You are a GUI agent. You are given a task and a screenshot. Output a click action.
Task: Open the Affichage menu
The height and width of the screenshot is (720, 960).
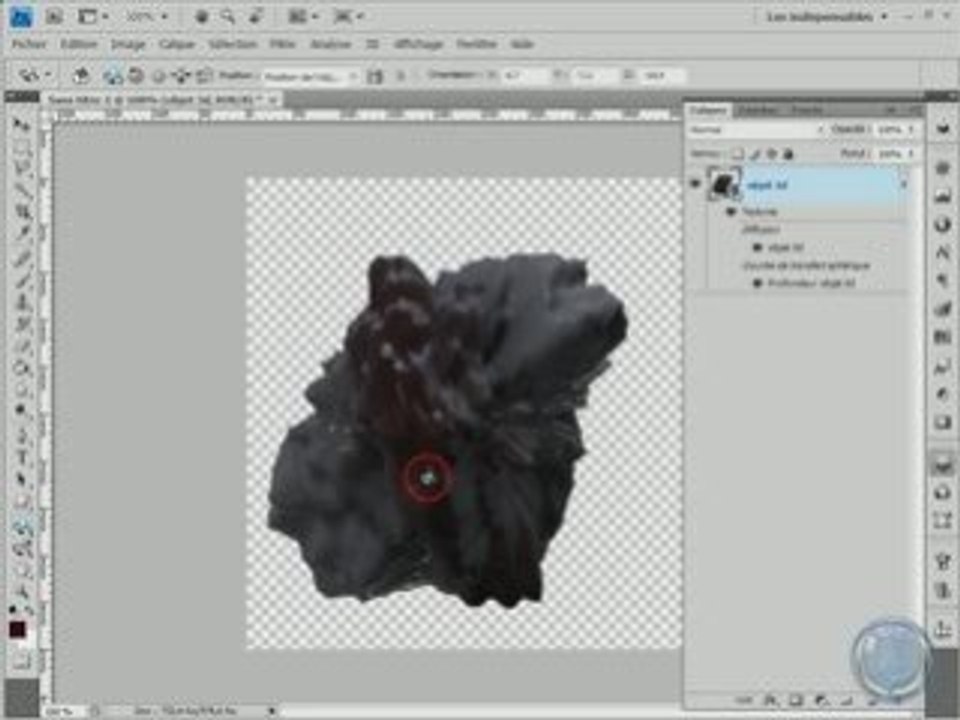[x=418, y=44]
